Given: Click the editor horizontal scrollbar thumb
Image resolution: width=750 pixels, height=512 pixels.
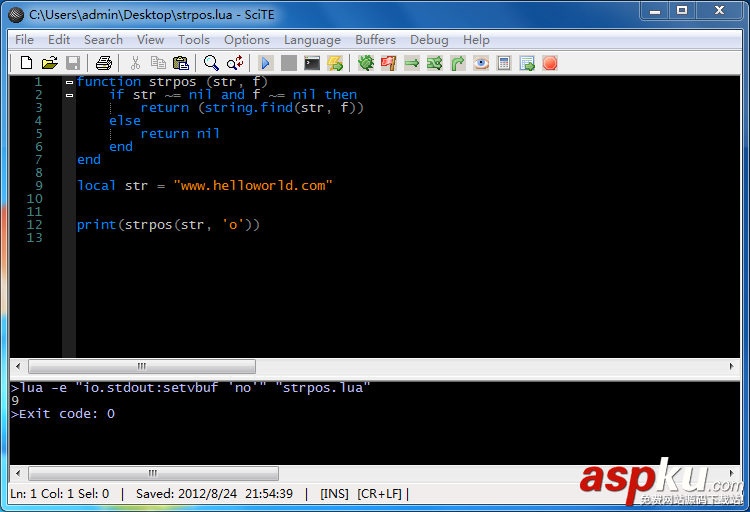Looking at the screenshot, I should tap(142, 367).
